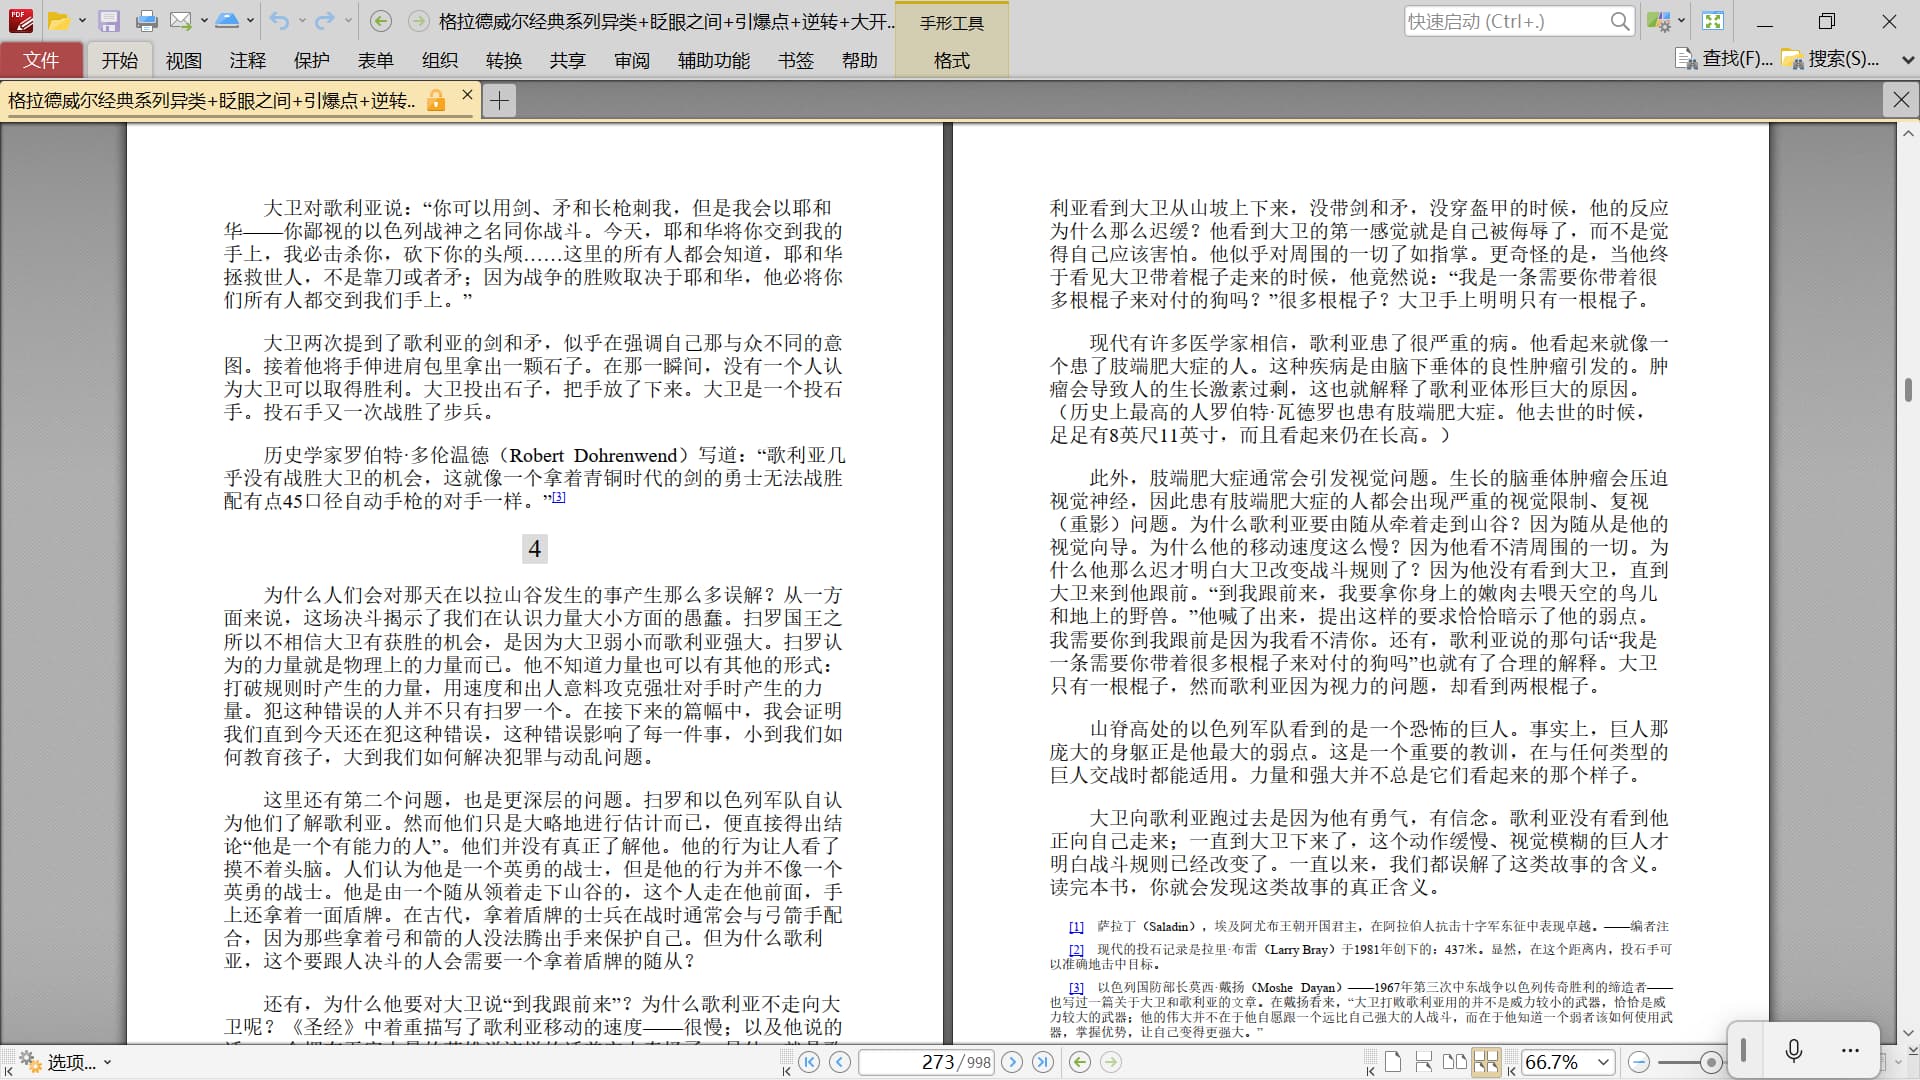Click the open folder icon

click(59, 21)
